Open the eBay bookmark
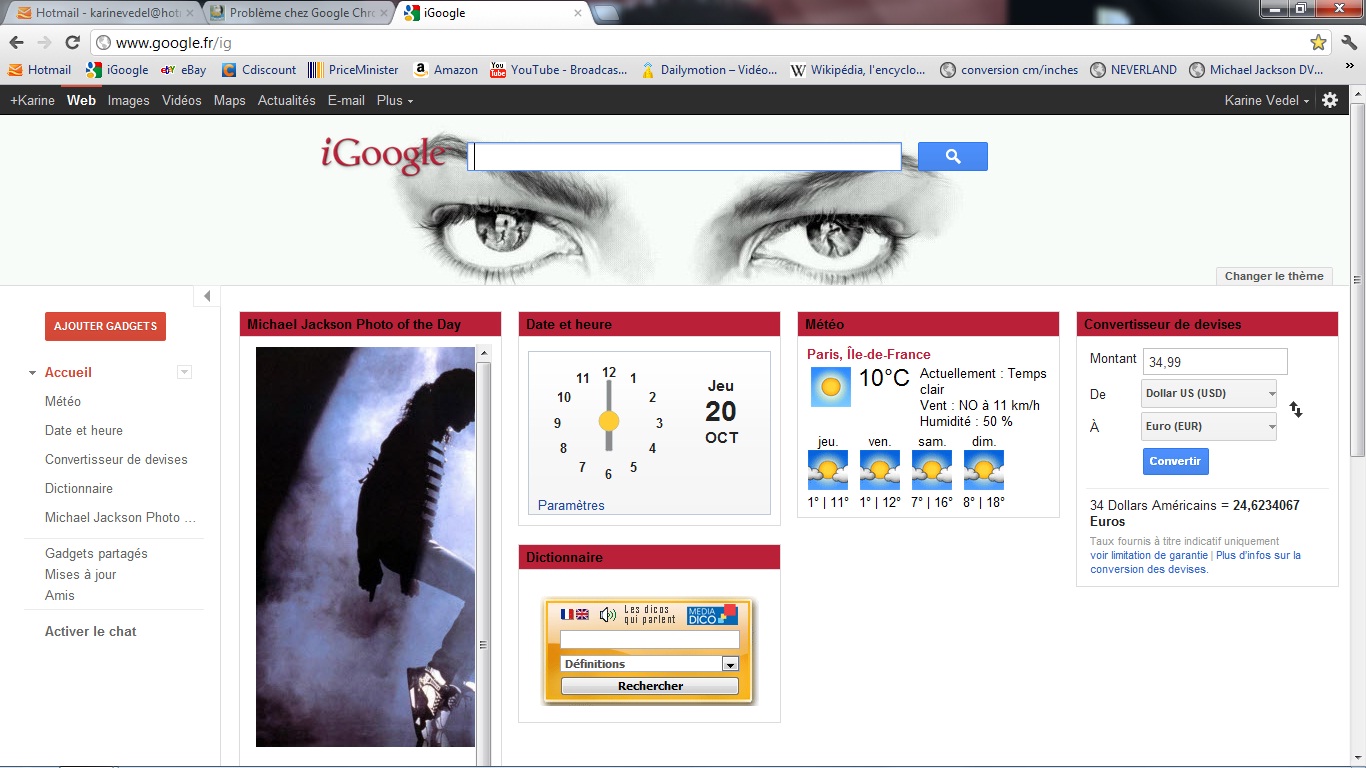 183,70
